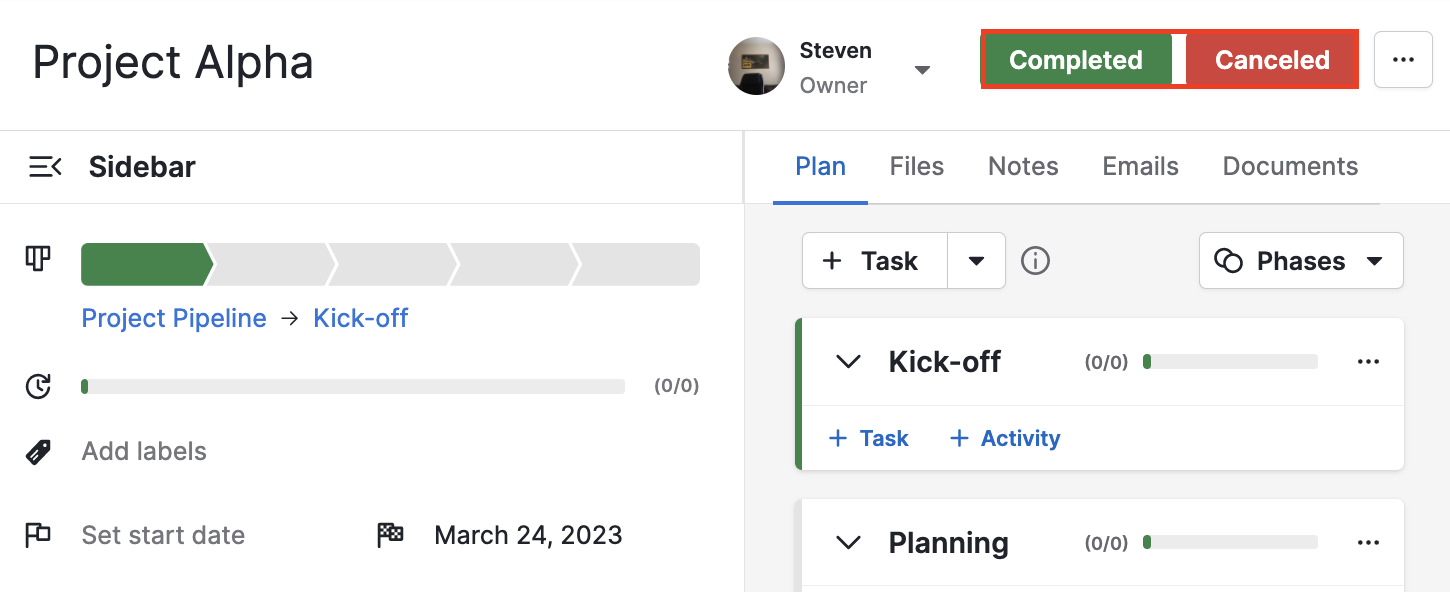Click the end date checkered flag icon
This screenshot has height=592, width=1450.
(390, 534)
